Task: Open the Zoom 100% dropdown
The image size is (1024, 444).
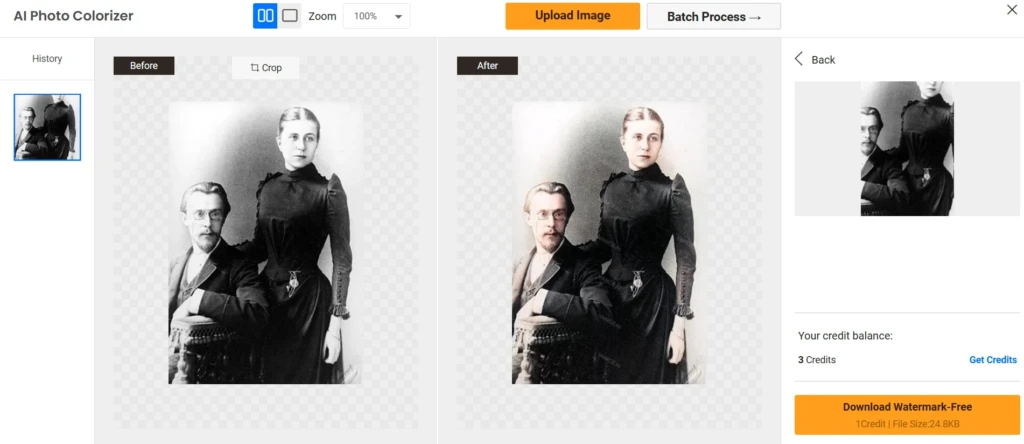Action: 377,16
